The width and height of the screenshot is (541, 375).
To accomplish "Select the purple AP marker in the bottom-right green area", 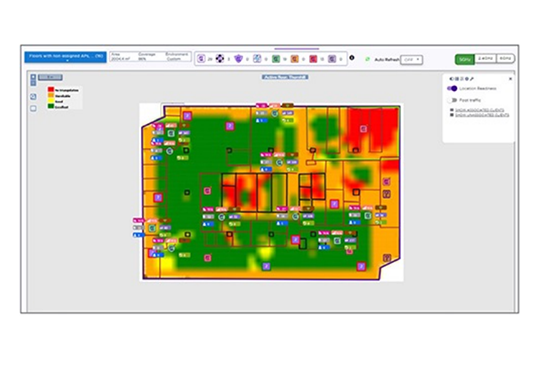I will pyautogui.click(x=361, y=266).
